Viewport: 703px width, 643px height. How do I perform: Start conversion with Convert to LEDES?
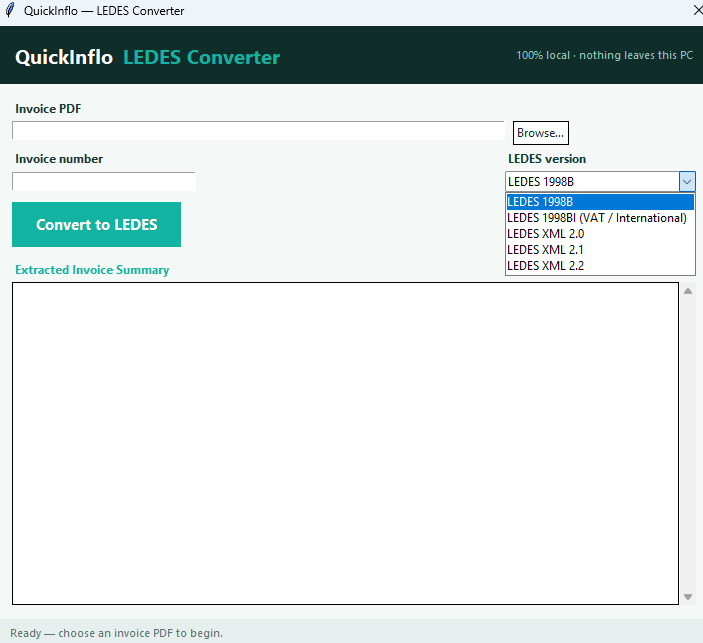(96, 224)
